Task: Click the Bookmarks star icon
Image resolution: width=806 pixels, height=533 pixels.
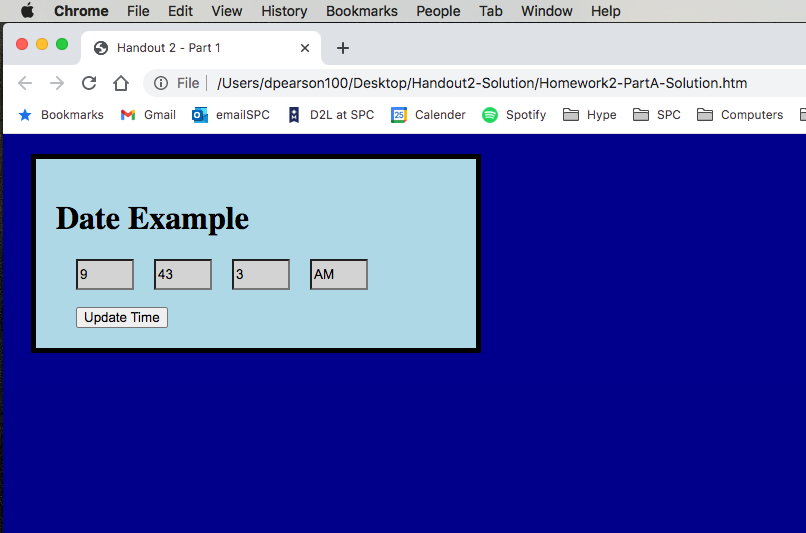Action: coord(25,115)
